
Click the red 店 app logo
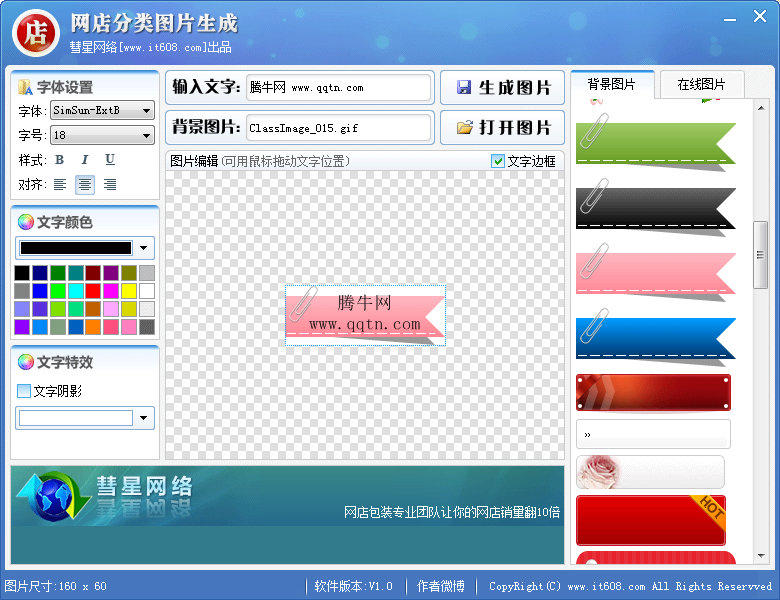pyautogui.click(x=35, y=31)
